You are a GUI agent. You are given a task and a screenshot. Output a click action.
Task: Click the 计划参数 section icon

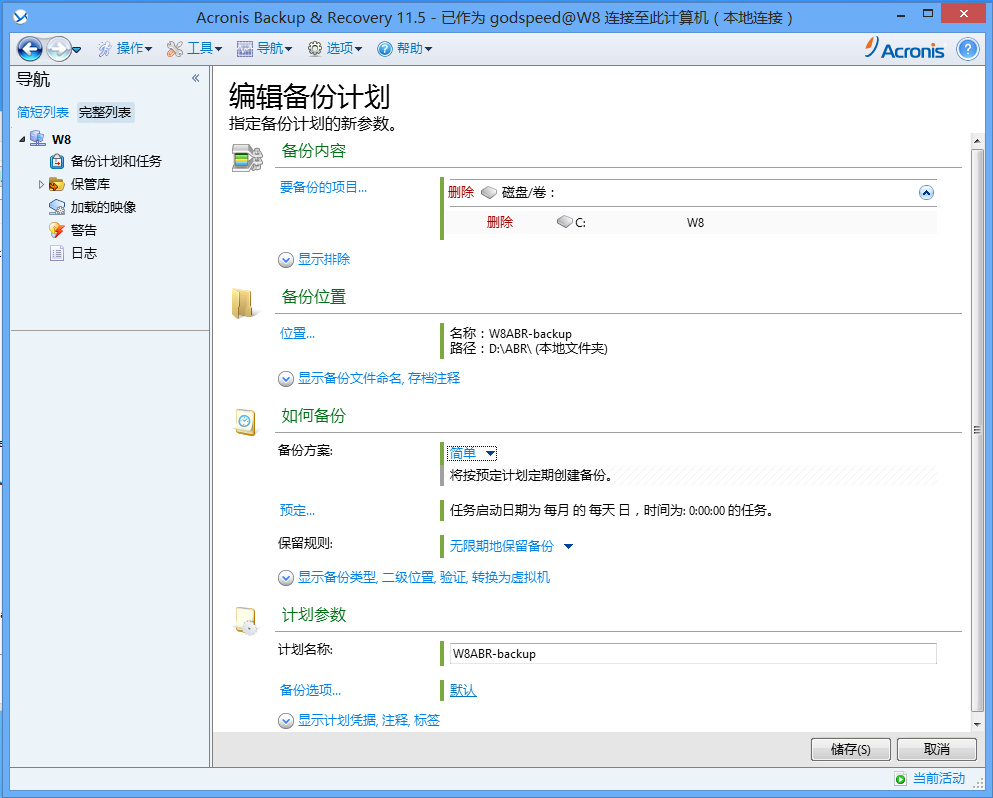(x=246, y=621)
